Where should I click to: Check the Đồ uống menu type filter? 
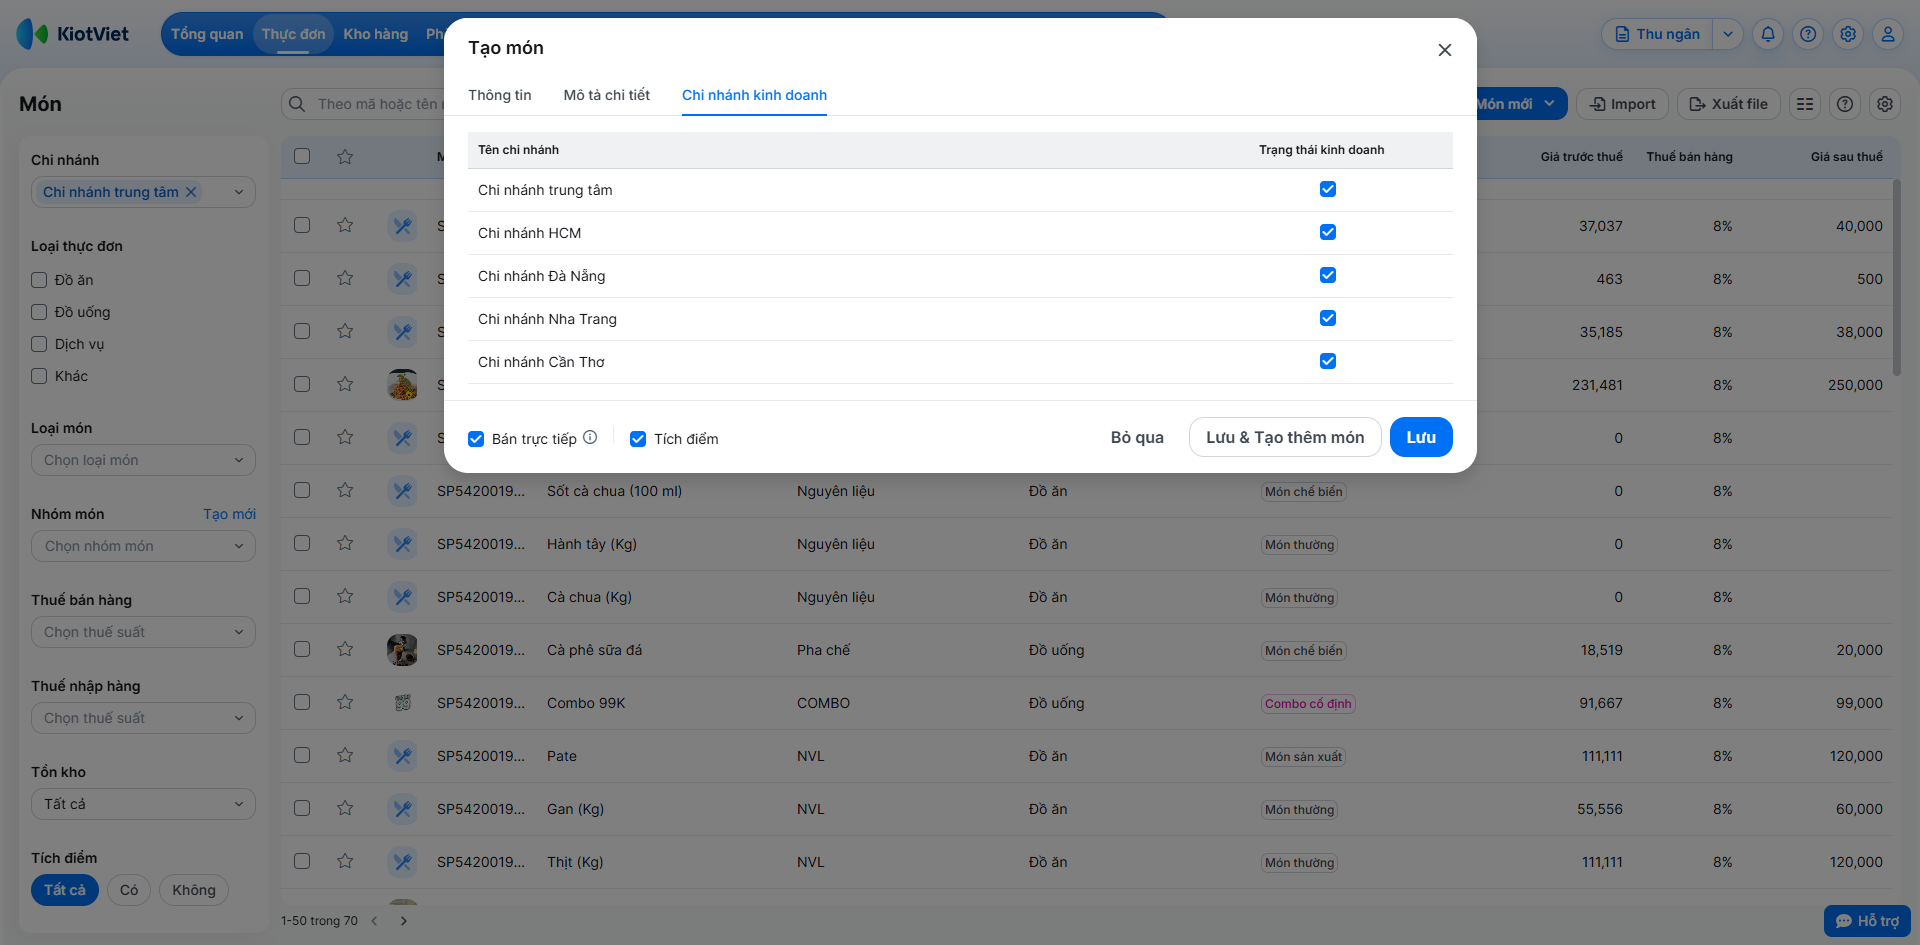pos(39,312)
